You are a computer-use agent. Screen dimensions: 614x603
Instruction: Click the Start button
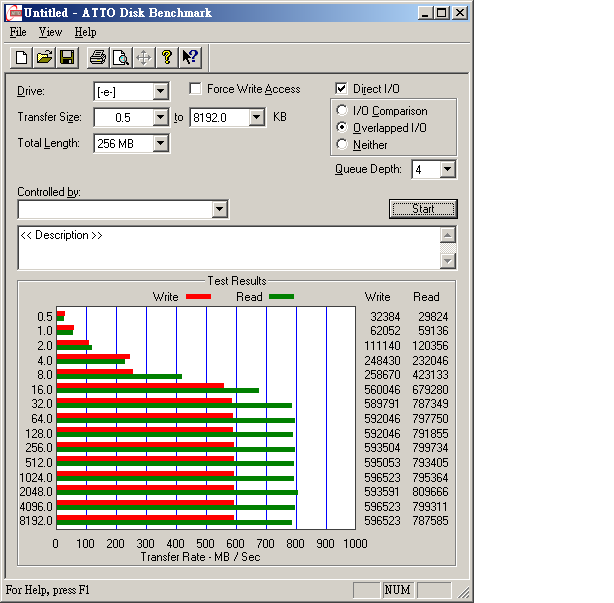(423, 209)
